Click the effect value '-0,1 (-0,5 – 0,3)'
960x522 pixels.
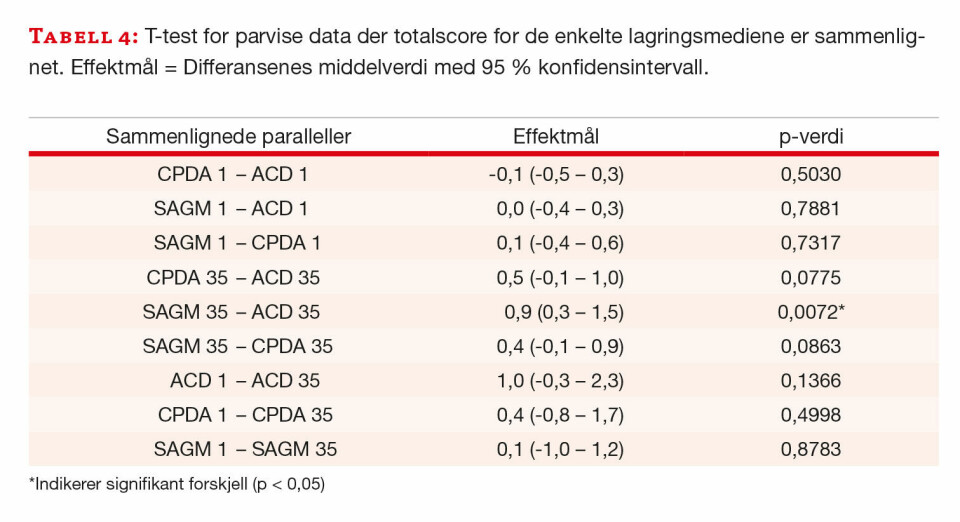(556, 174)
